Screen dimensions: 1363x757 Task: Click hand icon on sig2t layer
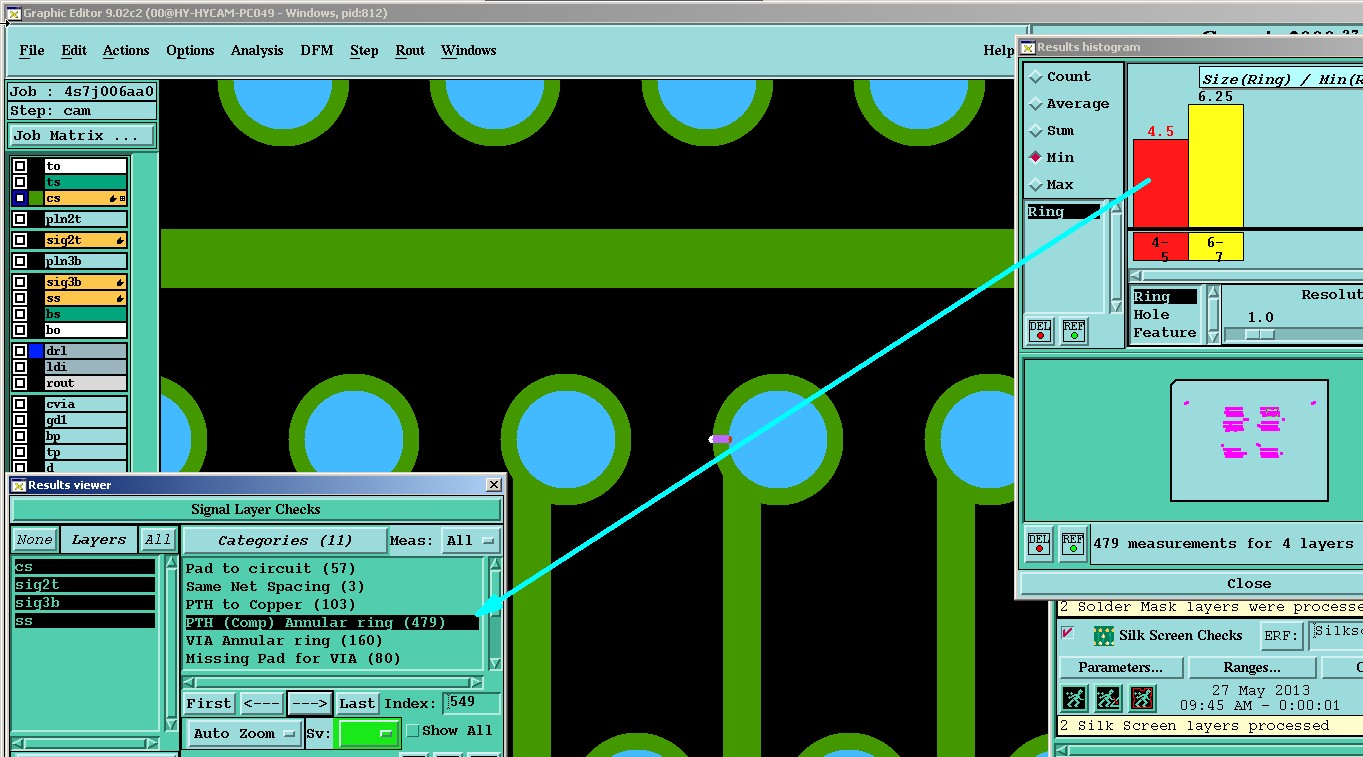pos(120,241)
